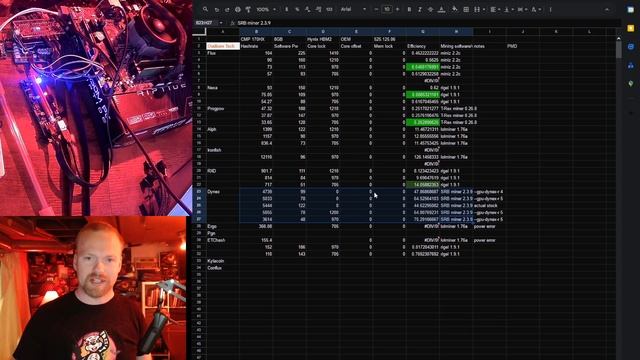Select the Kylacoin cell
The width and height of the screenshot is (640, 360).
coord(223,261)
